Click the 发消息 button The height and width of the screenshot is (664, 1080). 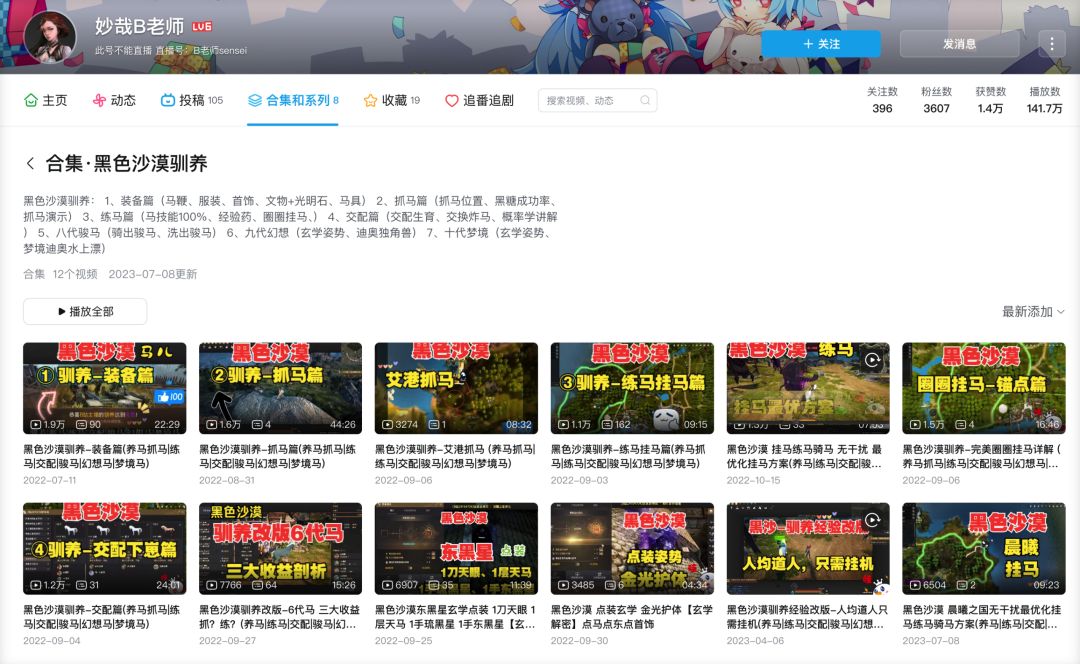click(959, 43)
